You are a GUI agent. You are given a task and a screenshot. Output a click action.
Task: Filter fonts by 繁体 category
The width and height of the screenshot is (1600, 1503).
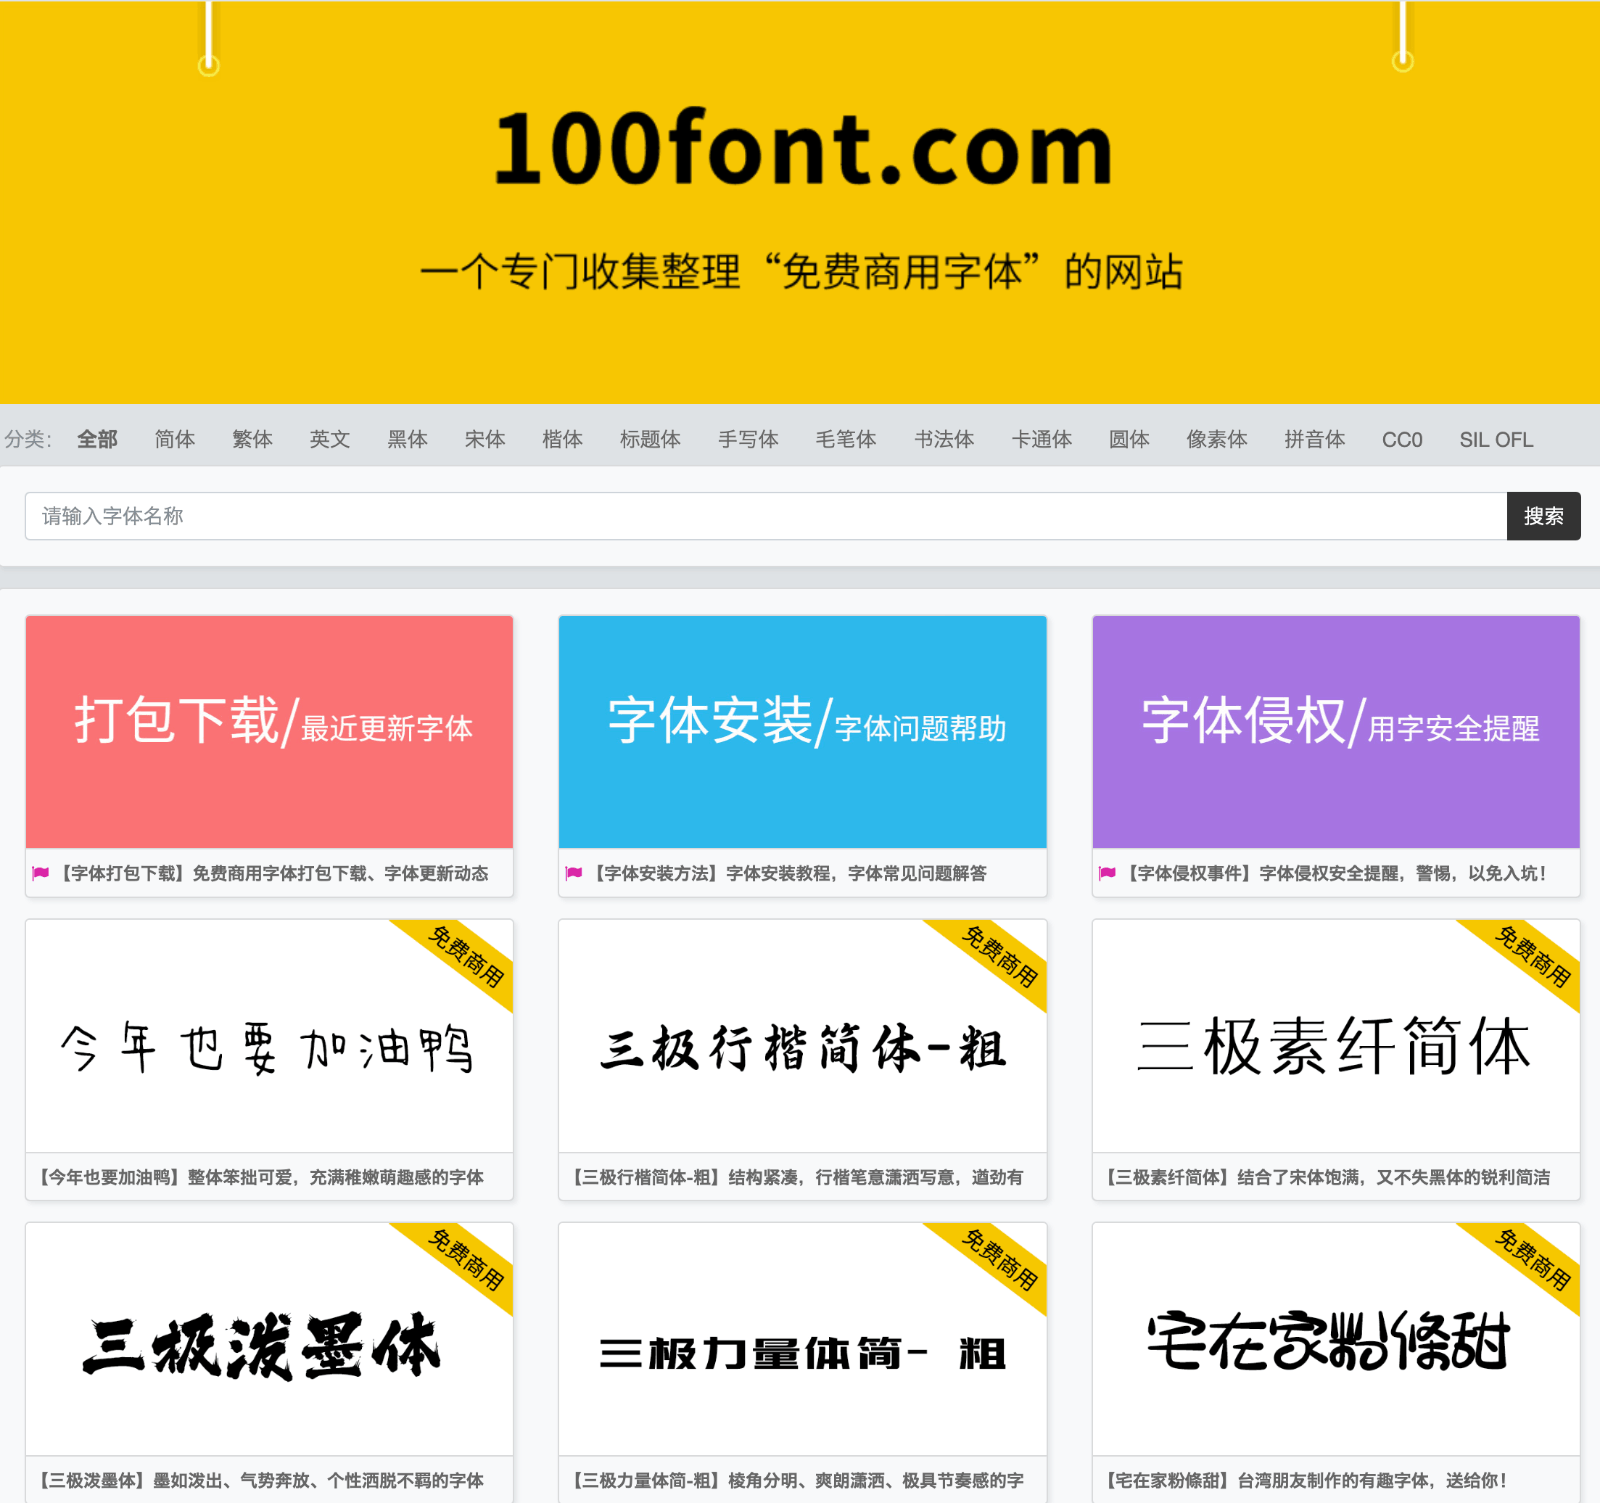coord(252,439)
